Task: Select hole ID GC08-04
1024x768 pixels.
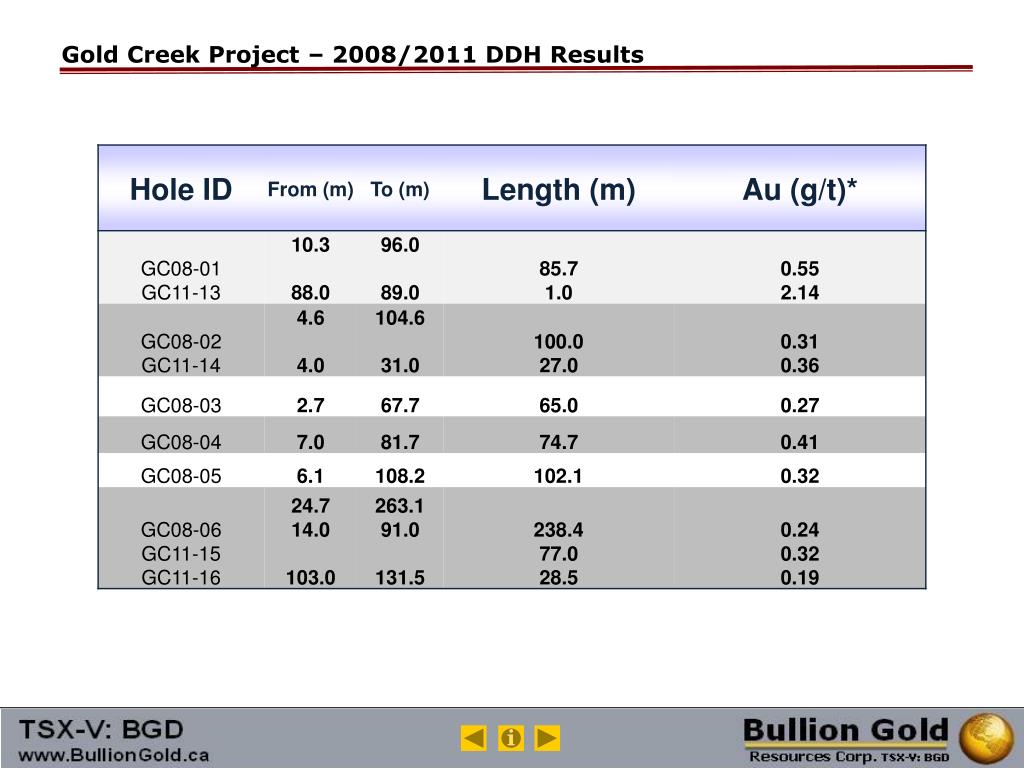Action: click(x=181, y=442)
